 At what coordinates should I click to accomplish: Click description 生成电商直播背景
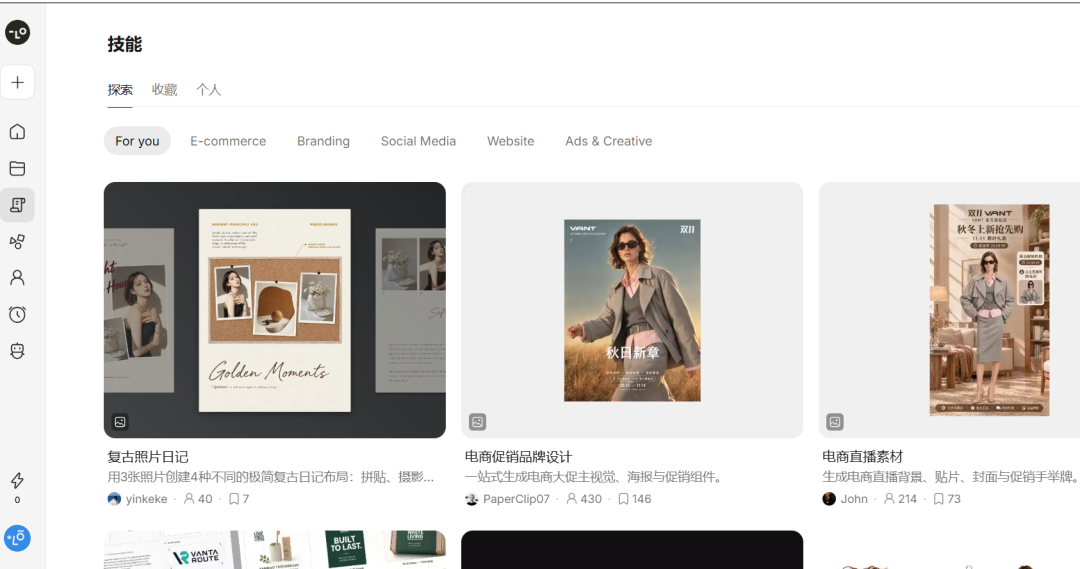coord(951,477)
